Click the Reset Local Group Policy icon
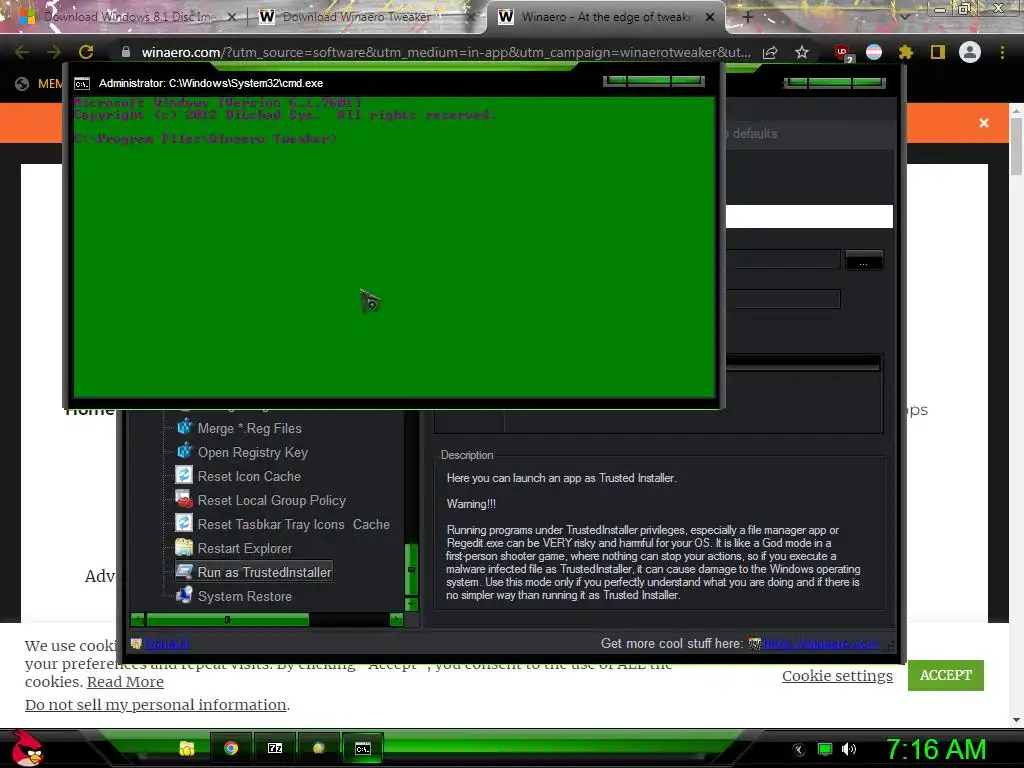 (184, 500)
